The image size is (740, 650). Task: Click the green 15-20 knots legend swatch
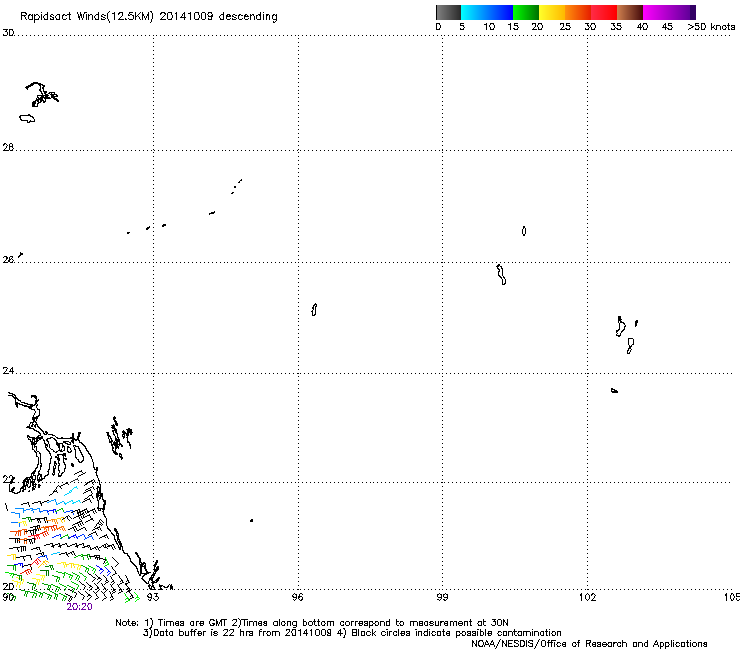pyautogui.click(x=526, y=12)
